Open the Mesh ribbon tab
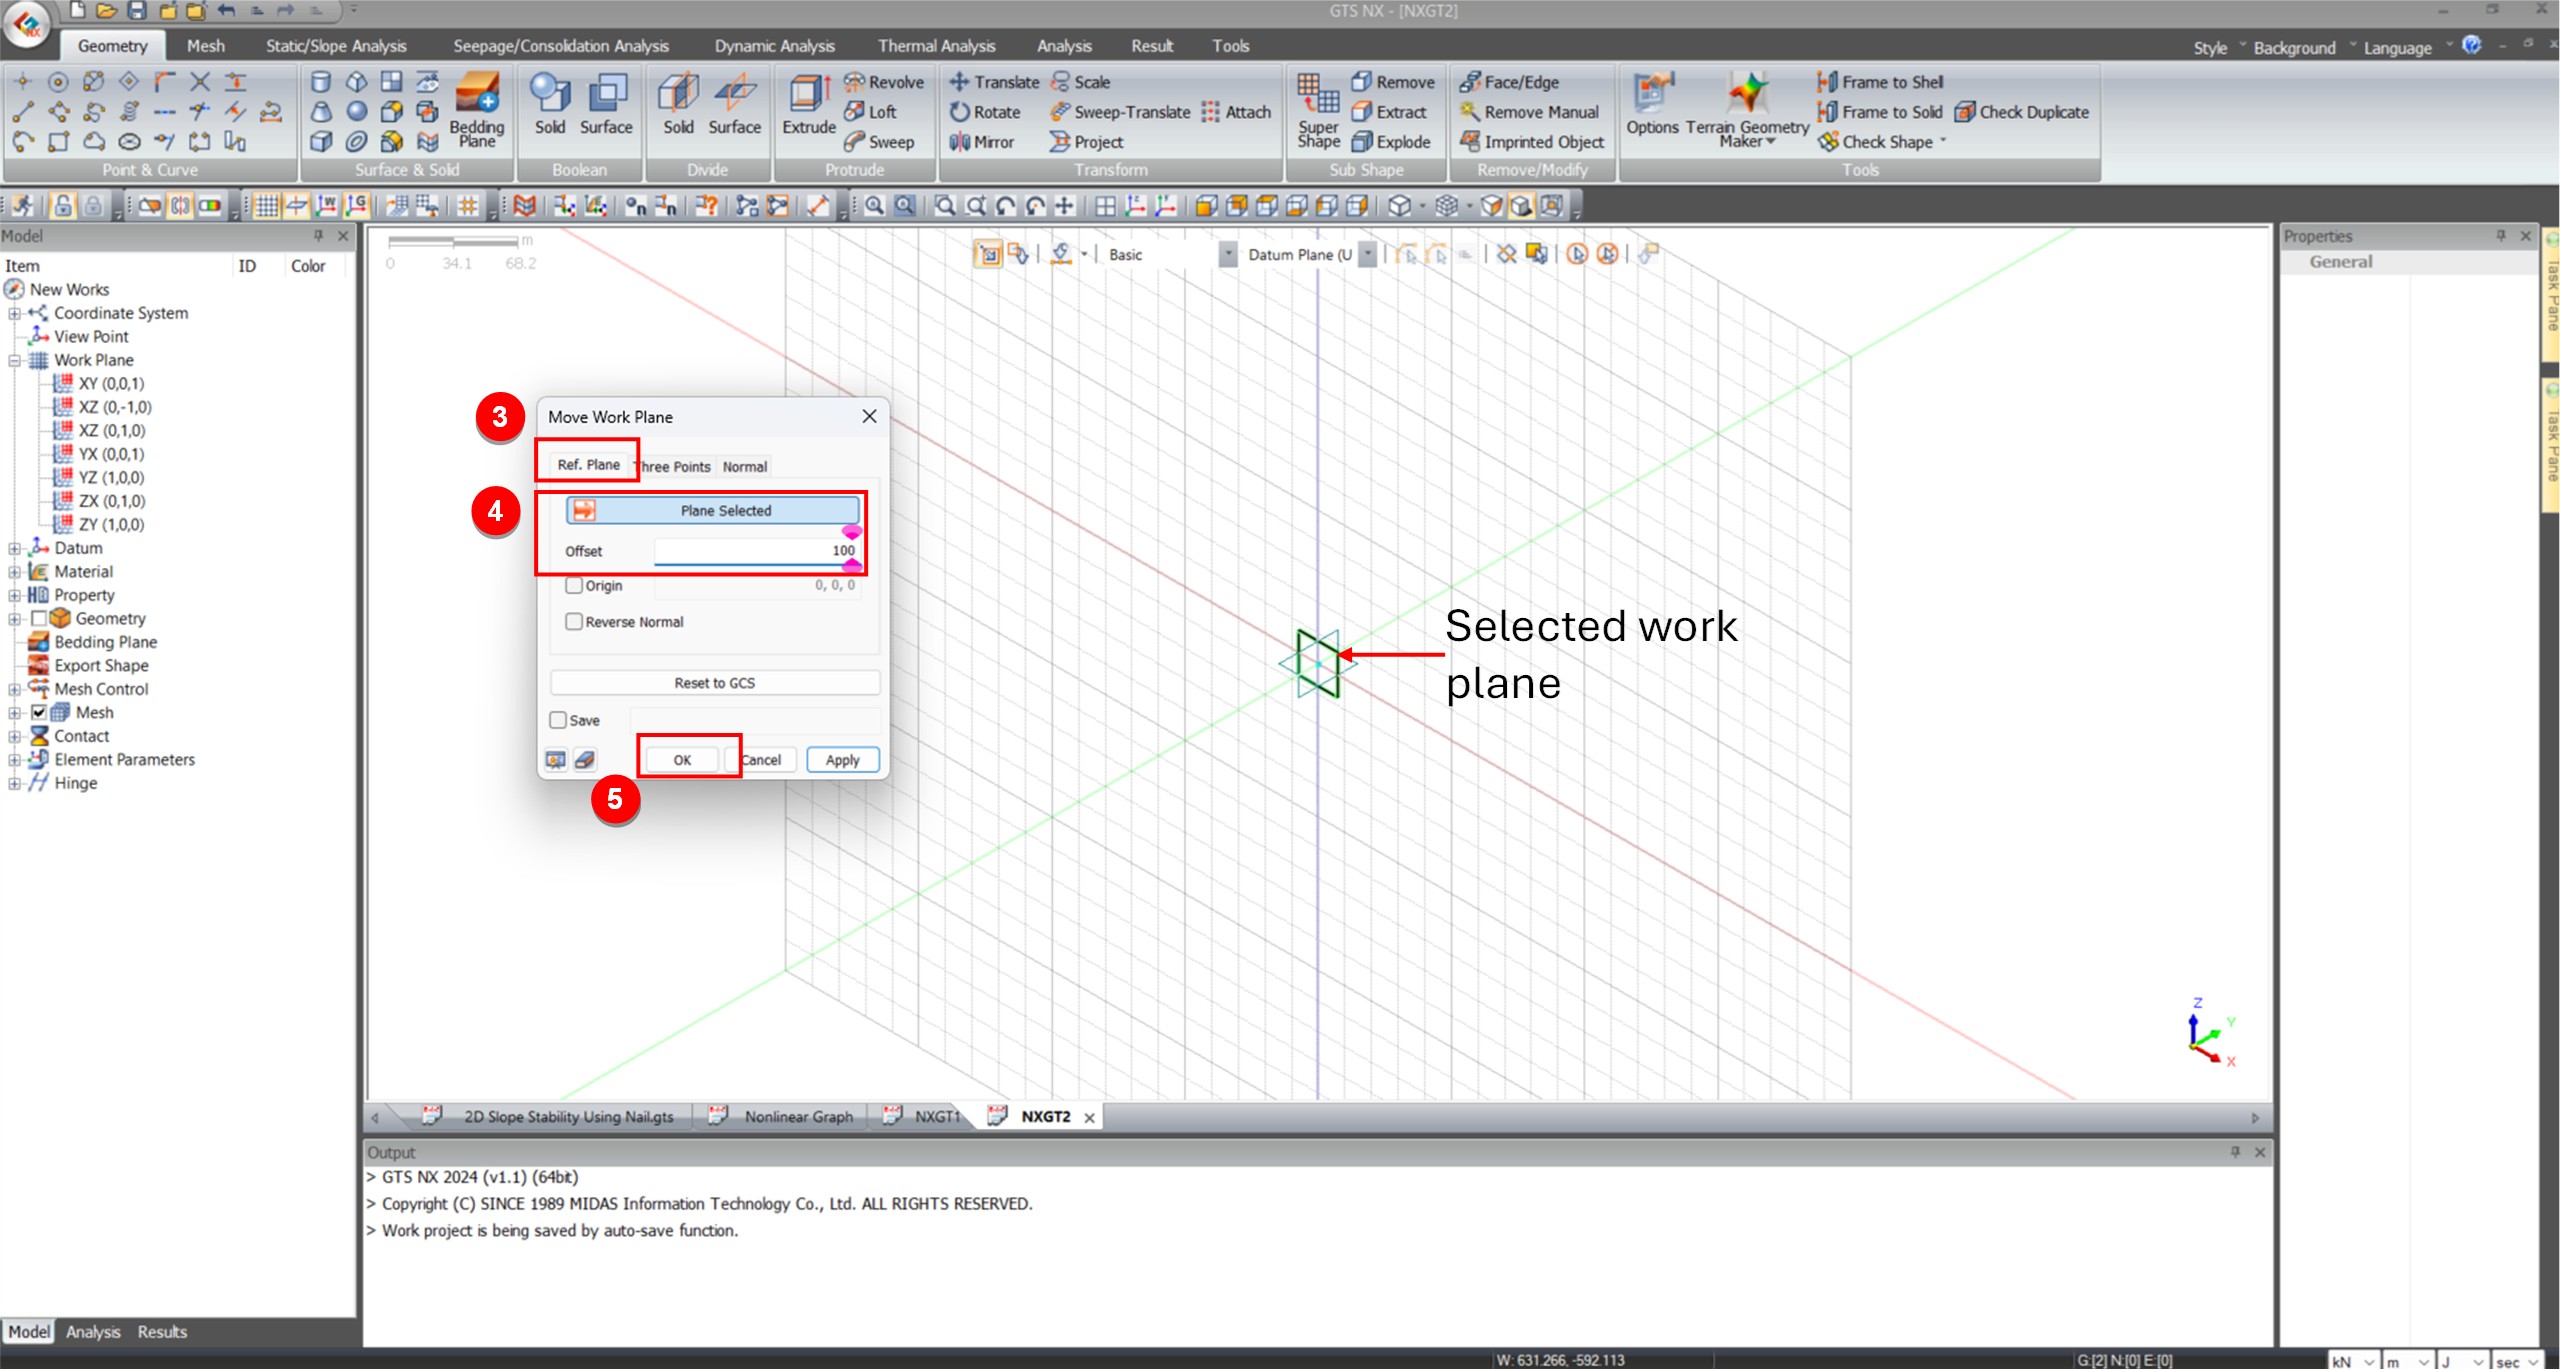2560x1370 pixels. tap(206, 46)
